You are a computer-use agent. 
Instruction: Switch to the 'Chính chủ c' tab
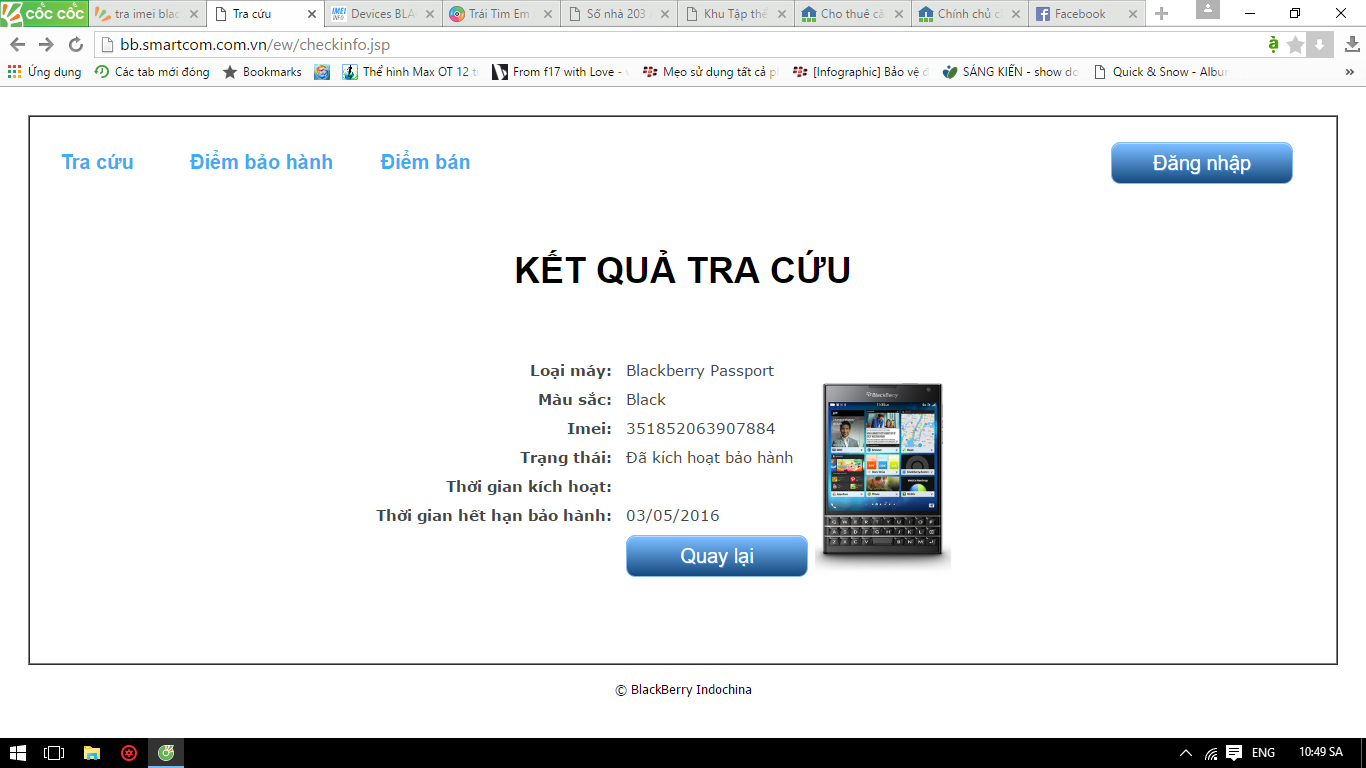(969, 14)
